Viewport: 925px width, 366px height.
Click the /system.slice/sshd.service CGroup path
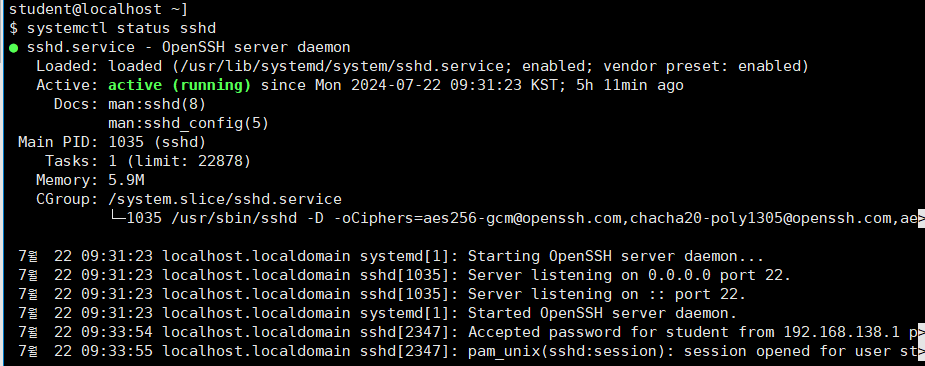[x=225, y=199]
